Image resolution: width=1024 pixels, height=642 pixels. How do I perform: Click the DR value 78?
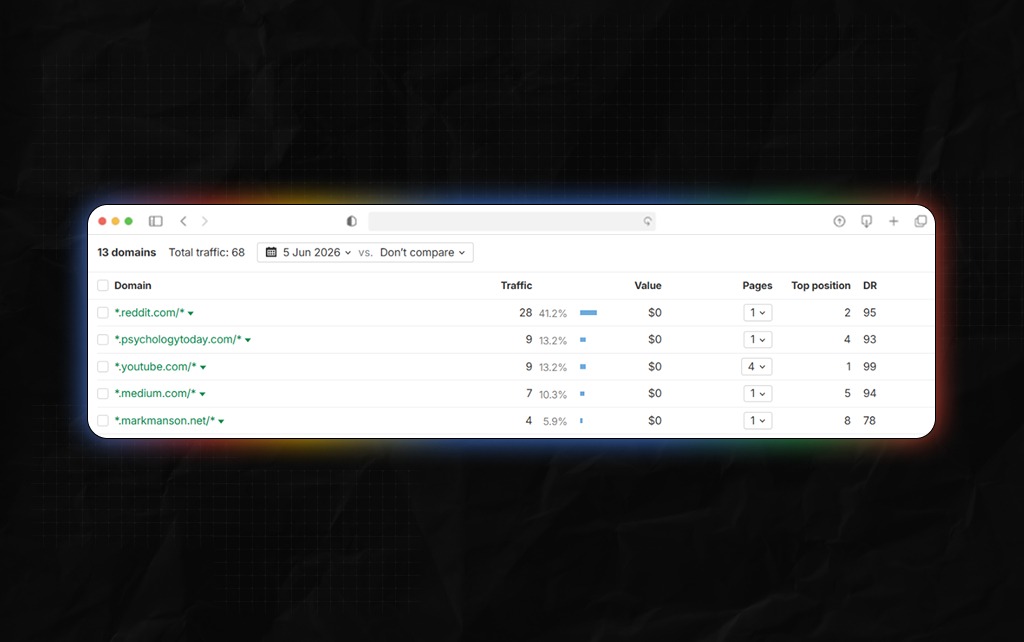pos(869,421)
